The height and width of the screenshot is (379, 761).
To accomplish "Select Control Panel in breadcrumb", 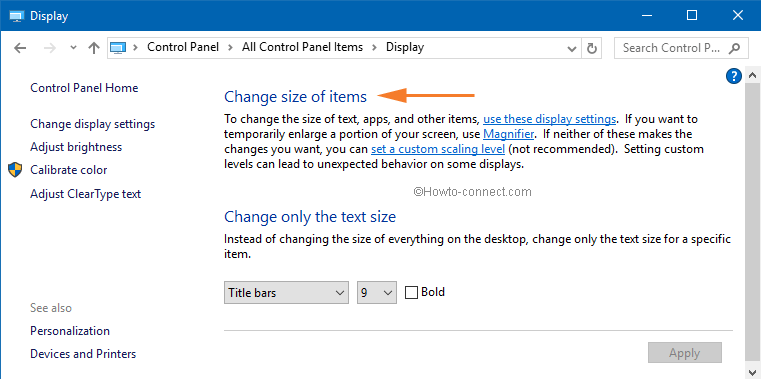I will pyautogui.click(x=183, y=47).
